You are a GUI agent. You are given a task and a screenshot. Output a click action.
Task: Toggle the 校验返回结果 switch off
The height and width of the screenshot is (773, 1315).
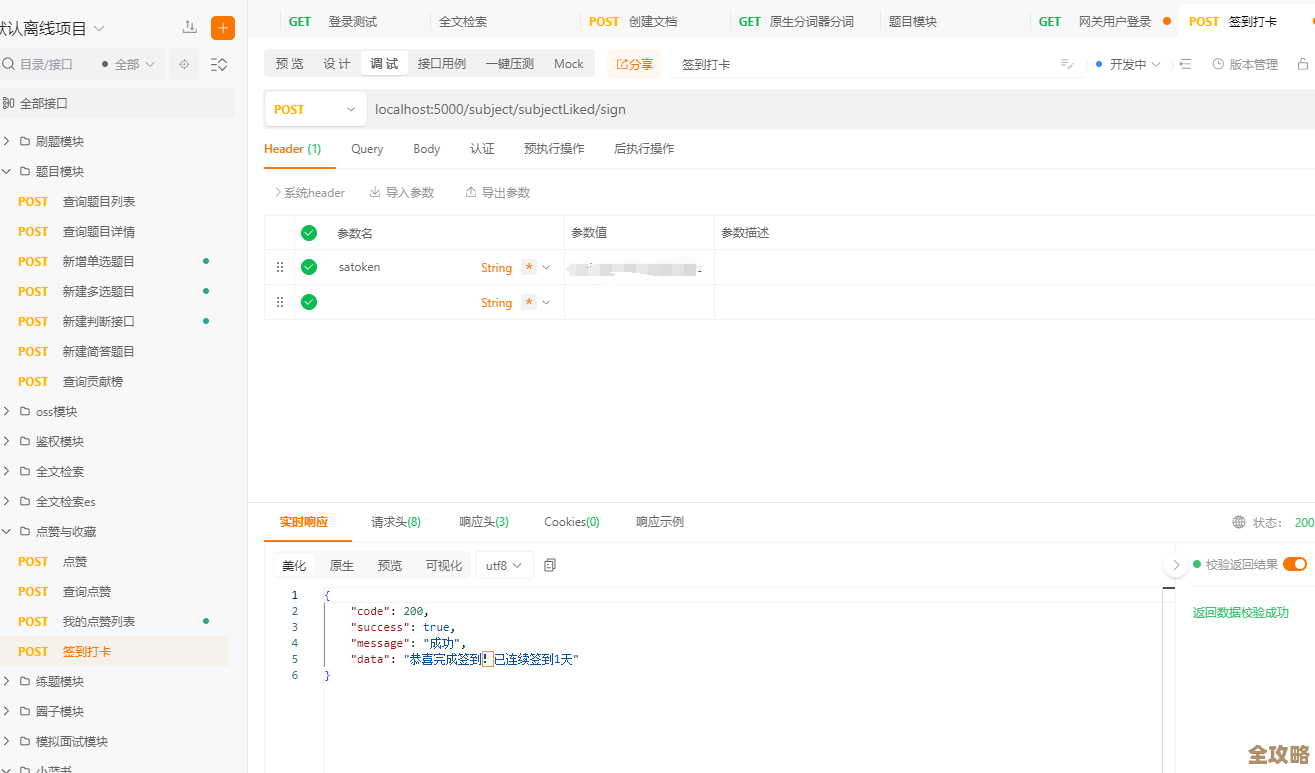click(x=1296, y=564)
